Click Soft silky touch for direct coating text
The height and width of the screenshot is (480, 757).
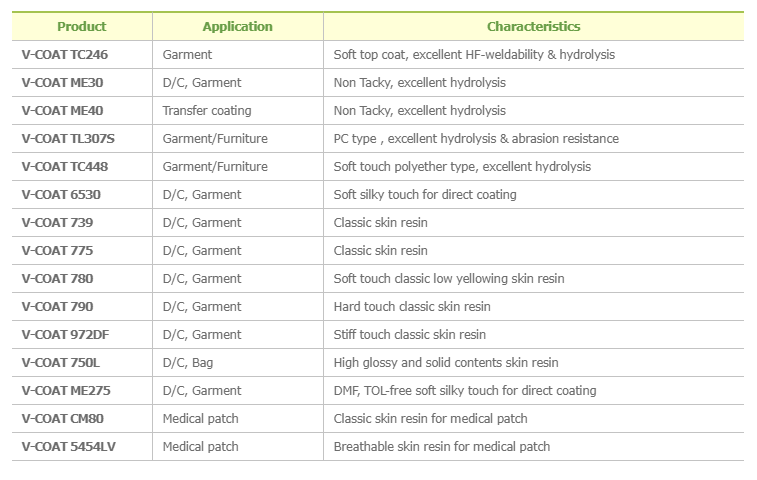(425, 195)
